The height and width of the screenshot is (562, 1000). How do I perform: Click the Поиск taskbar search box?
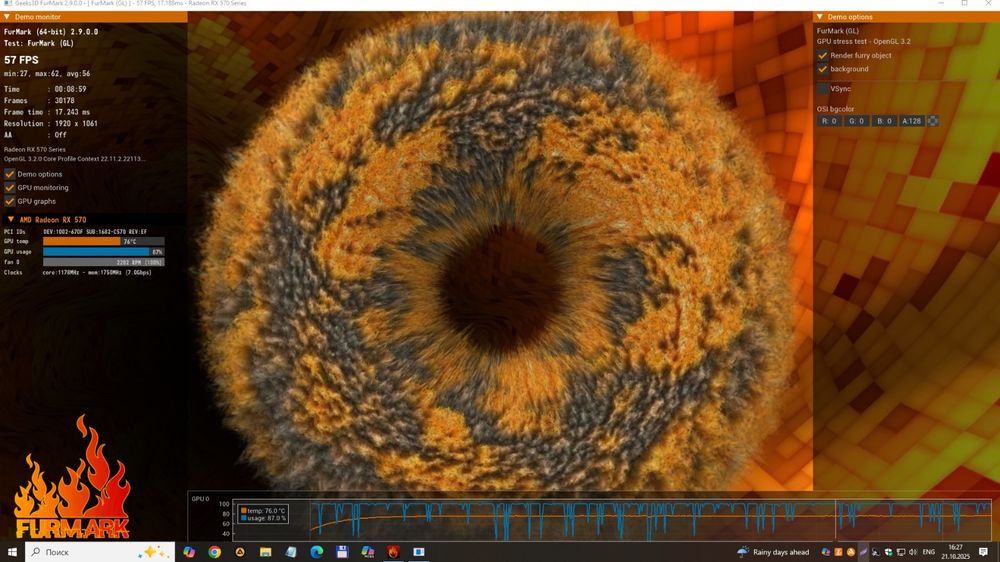click(100, 552)
